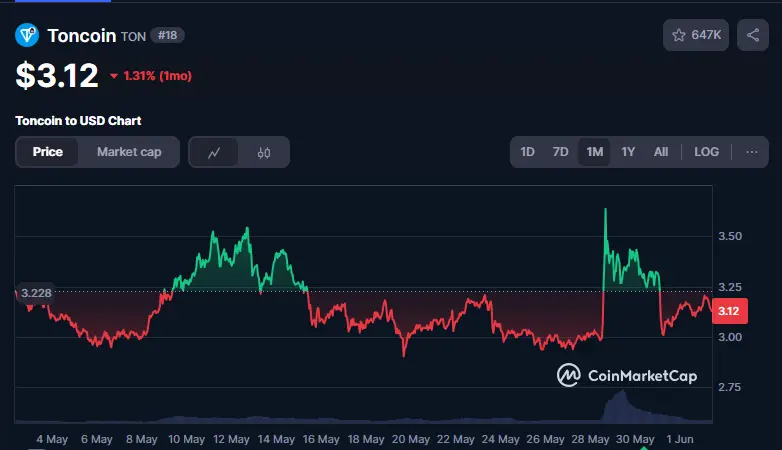Switch to line chart view icon
The width and height of the screenshot is (782, 450).
click(x=214, y=152)
